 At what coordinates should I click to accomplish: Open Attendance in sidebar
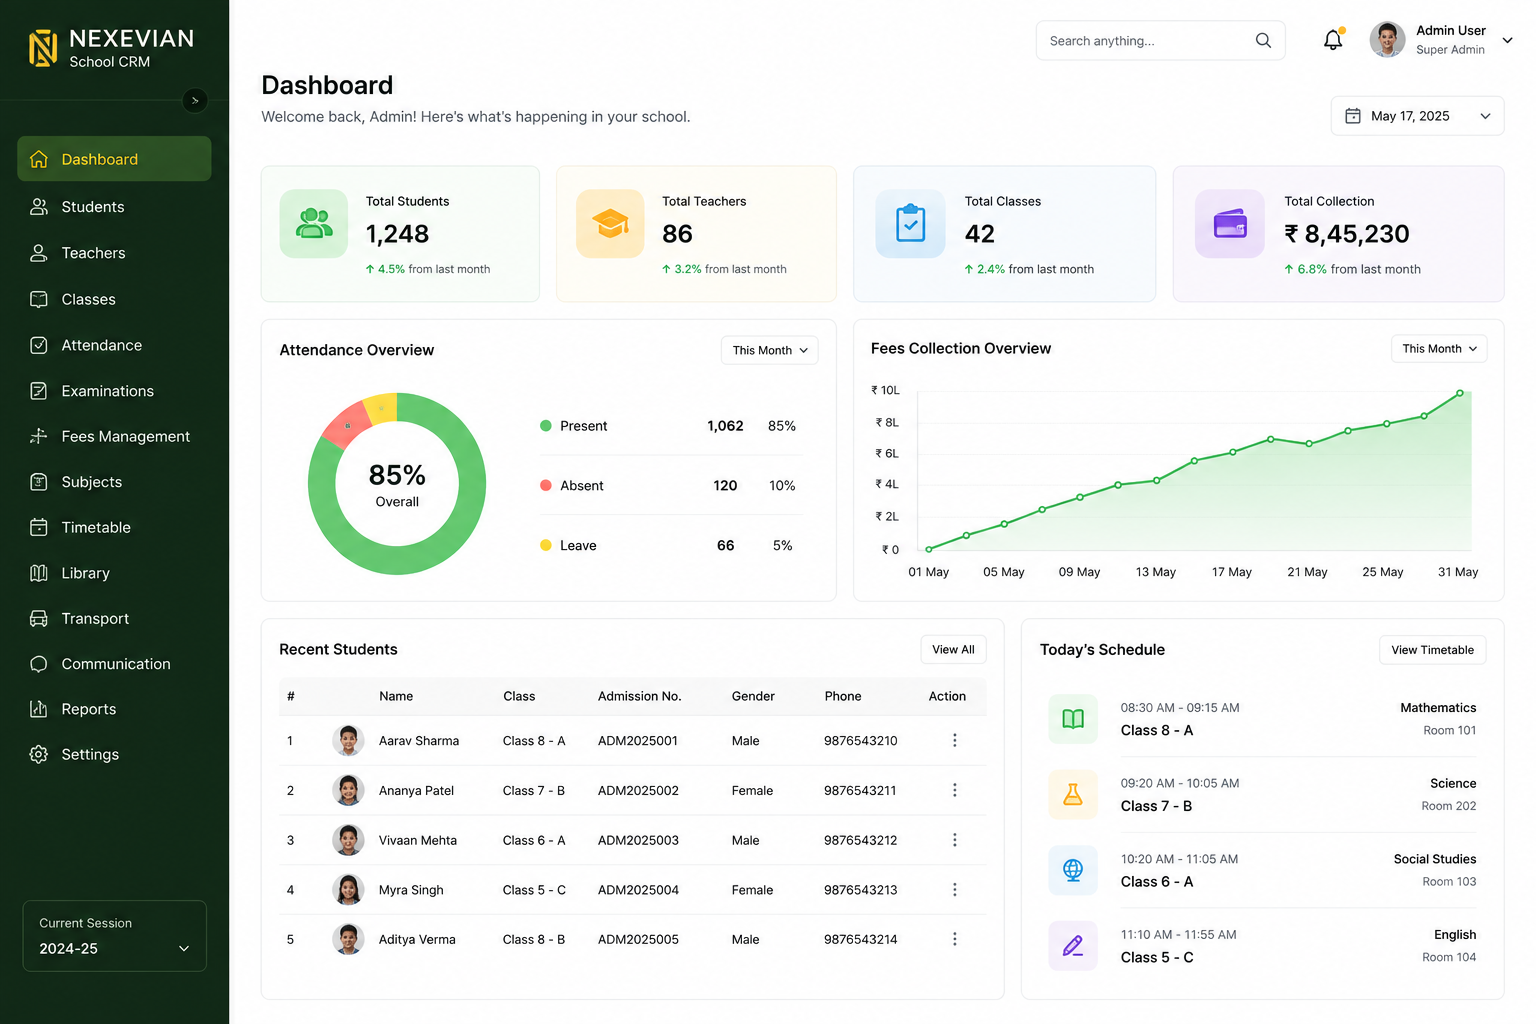coord(114,345)
